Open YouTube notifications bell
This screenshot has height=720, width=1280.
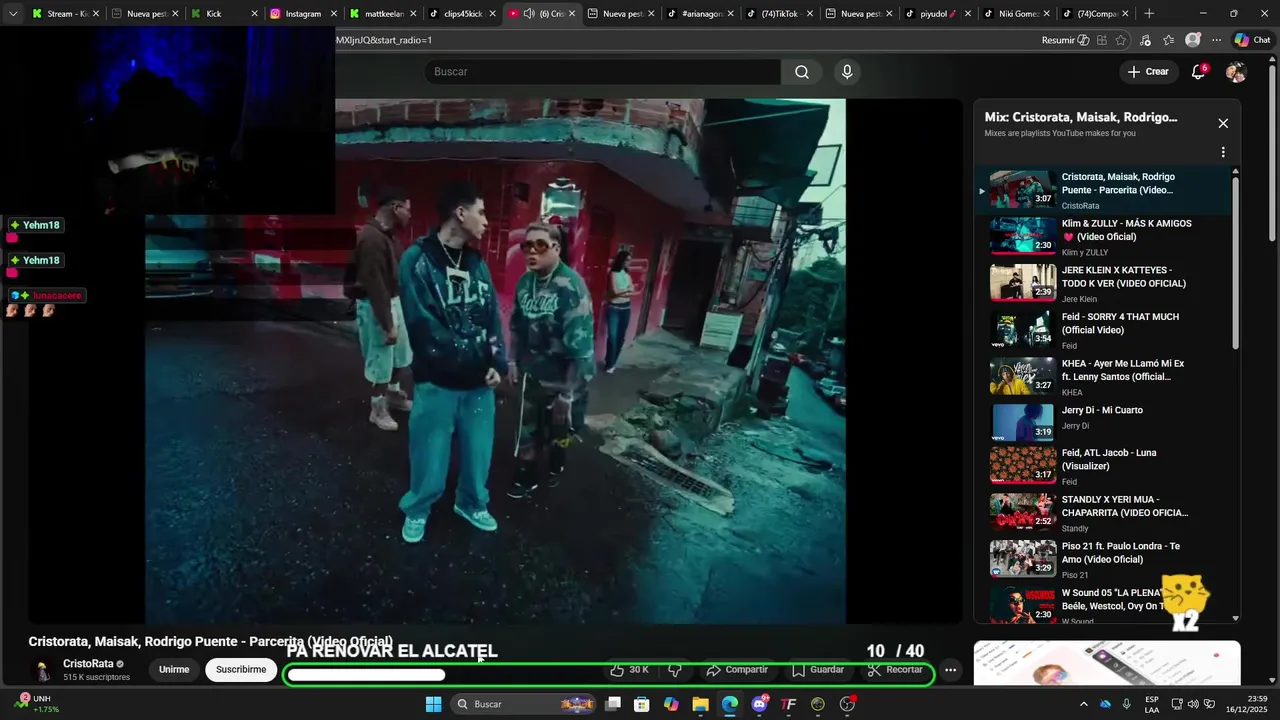click(x=1198, y=72)
